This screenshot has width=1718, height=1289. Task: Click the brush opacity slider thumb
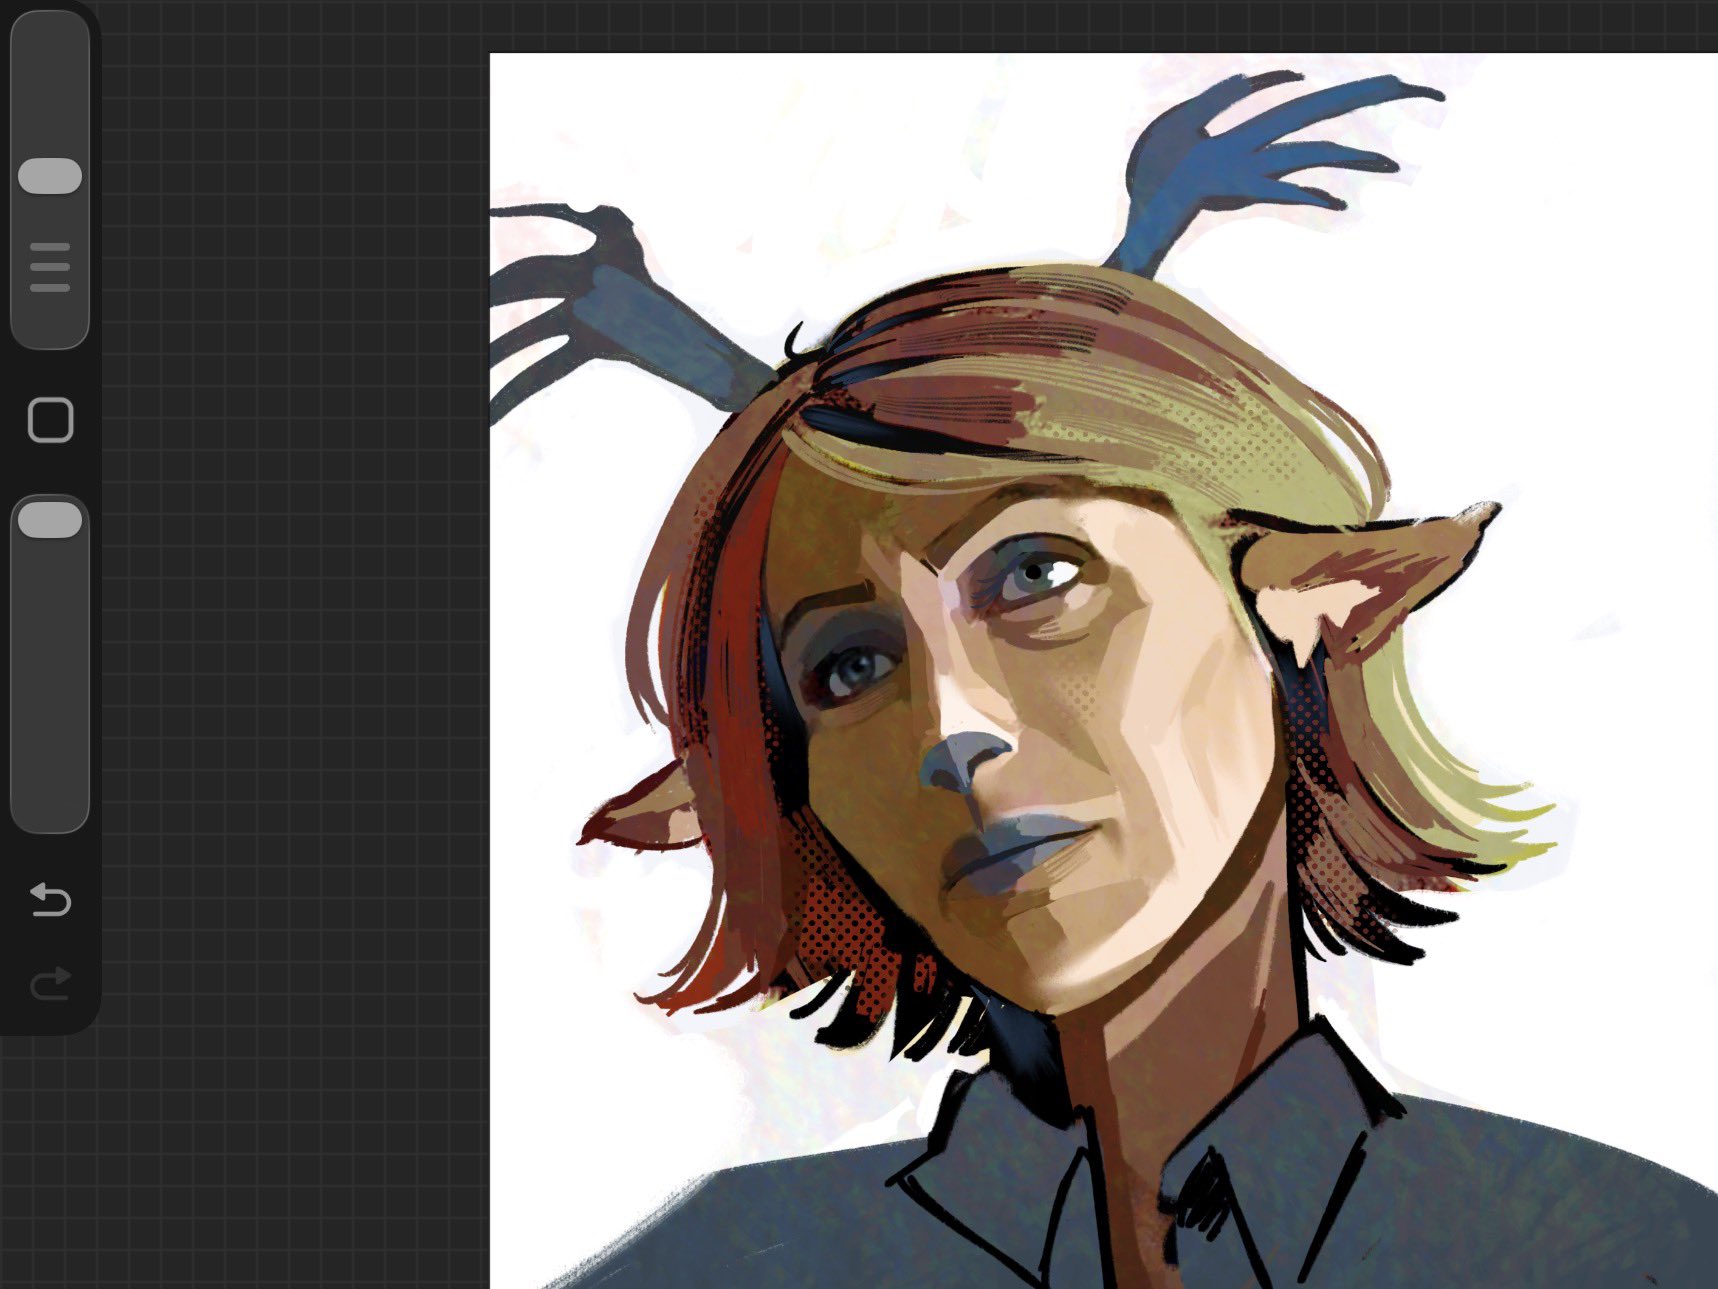50,520
